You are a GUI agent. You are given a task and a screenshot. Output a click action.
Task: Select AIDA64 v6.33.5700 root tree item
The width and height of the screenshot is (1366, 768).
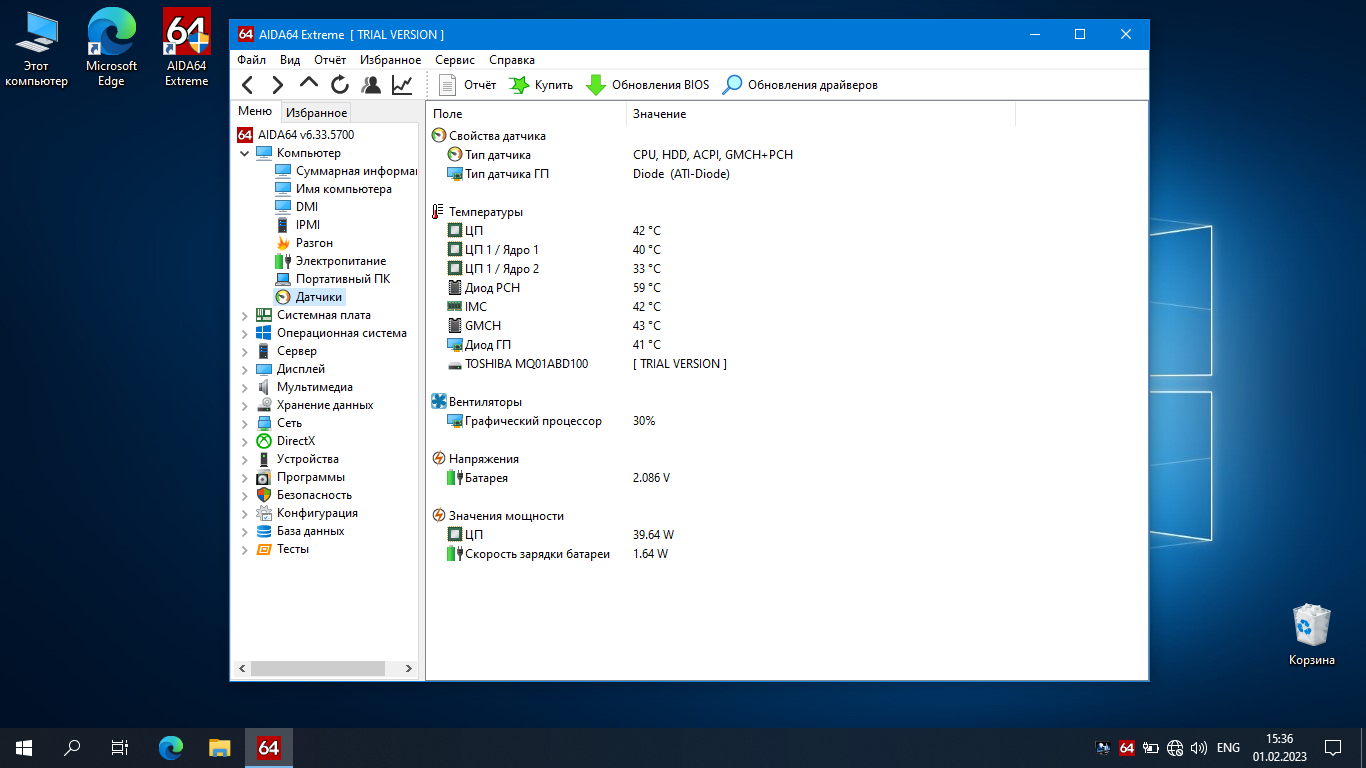pos(295,135)
